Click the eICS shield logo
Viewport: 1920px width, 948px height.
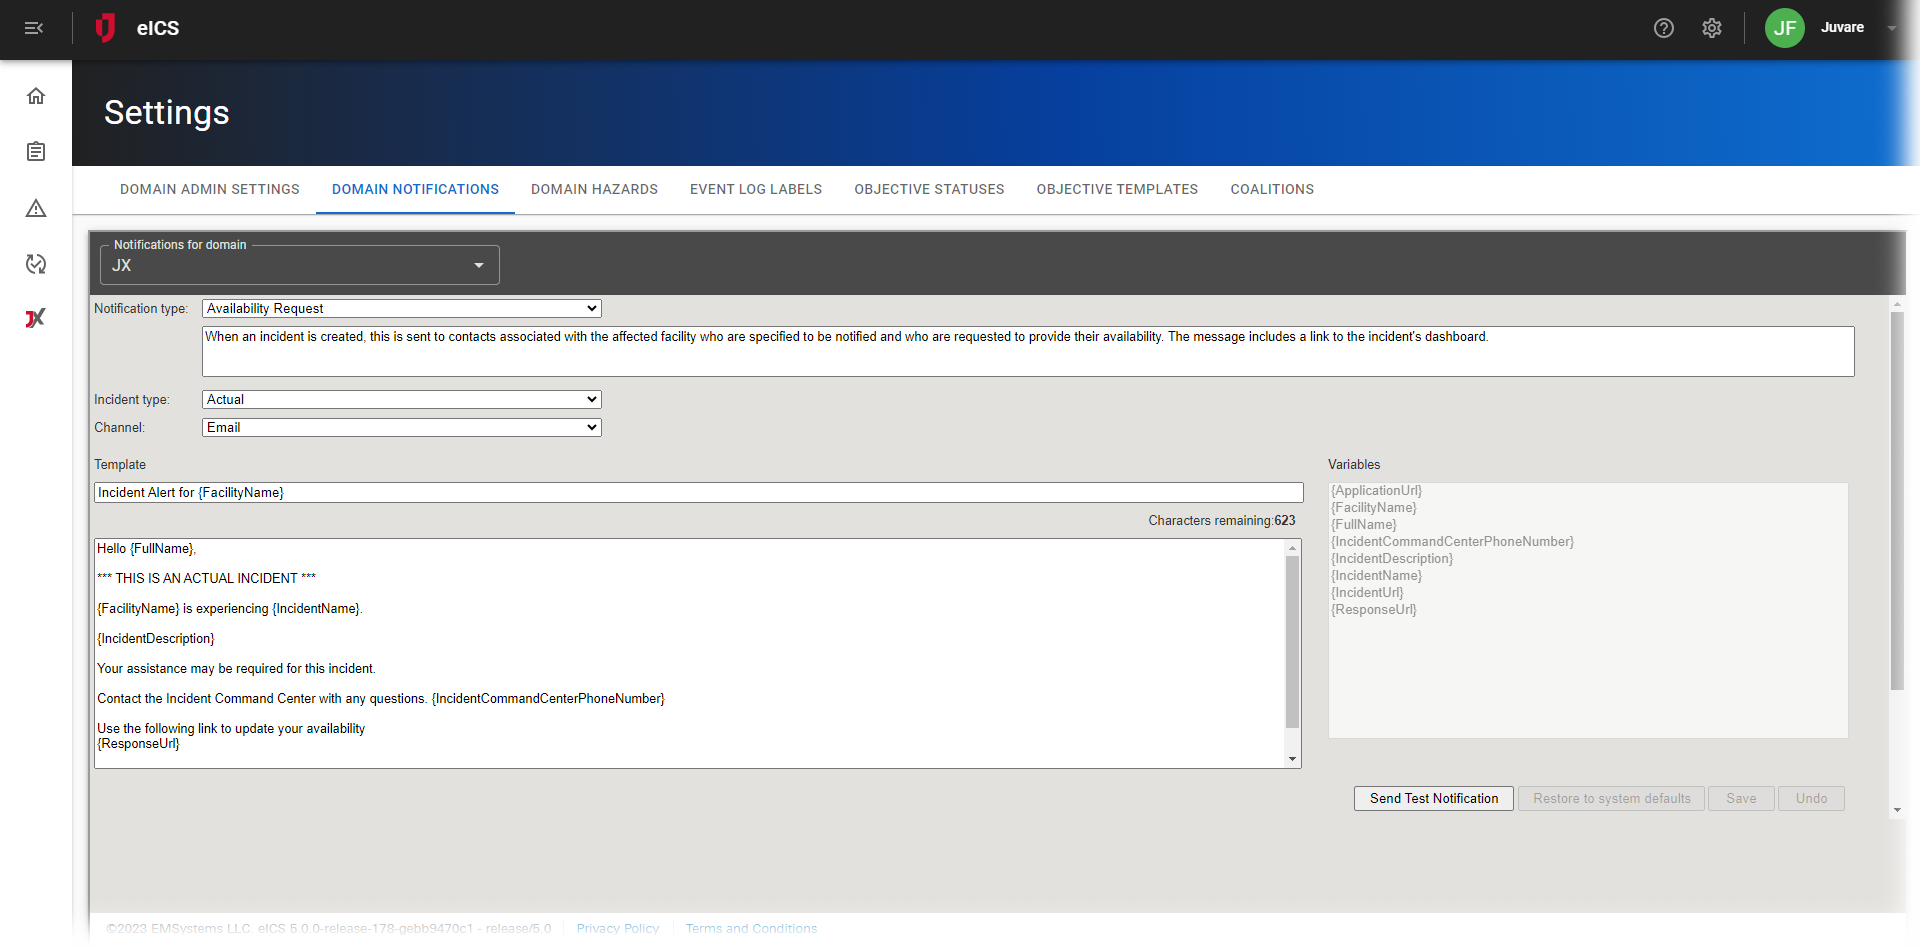106,28
